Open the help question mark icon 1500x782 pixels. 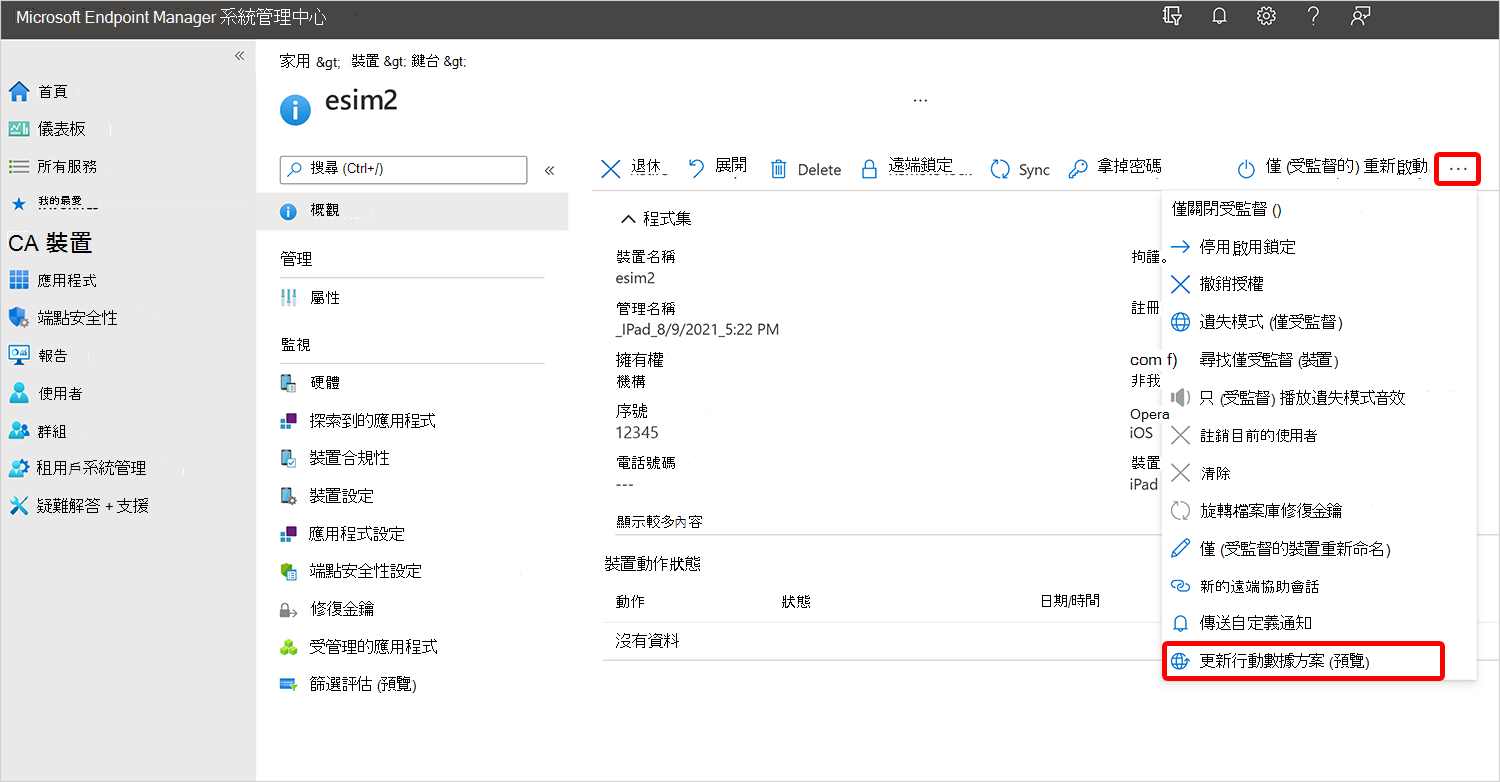[1314, 17]
